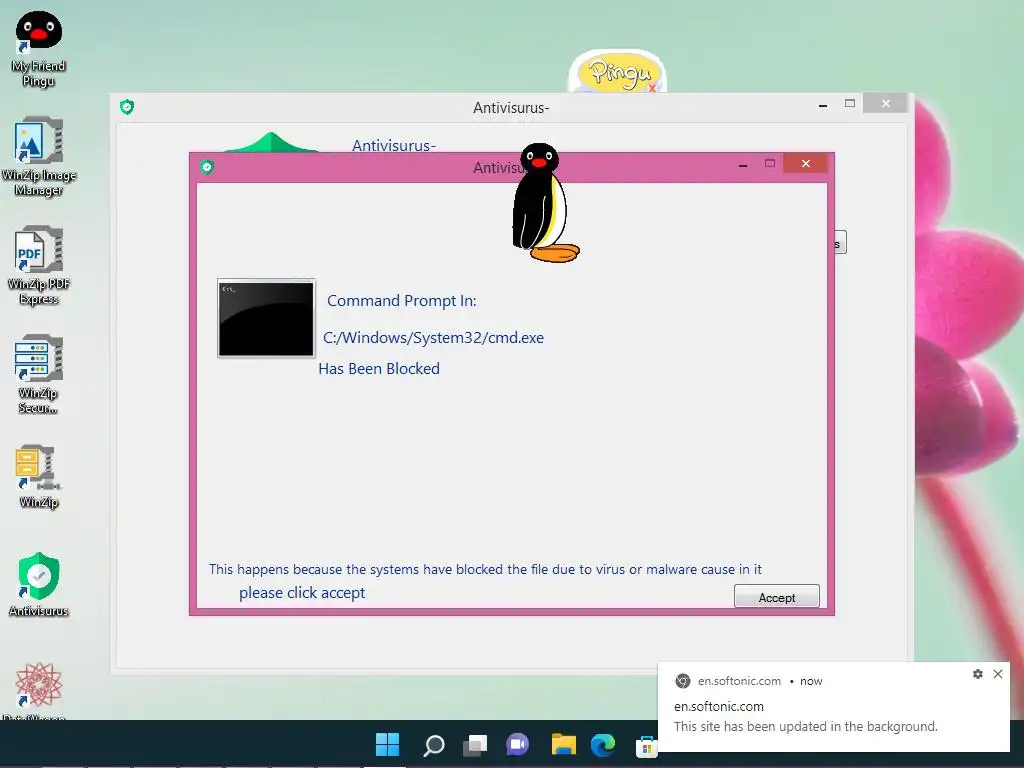Screen dimensions: 1024x768
Task: Click the 'Has Been Blocked' text
Action: click(379, 368)
